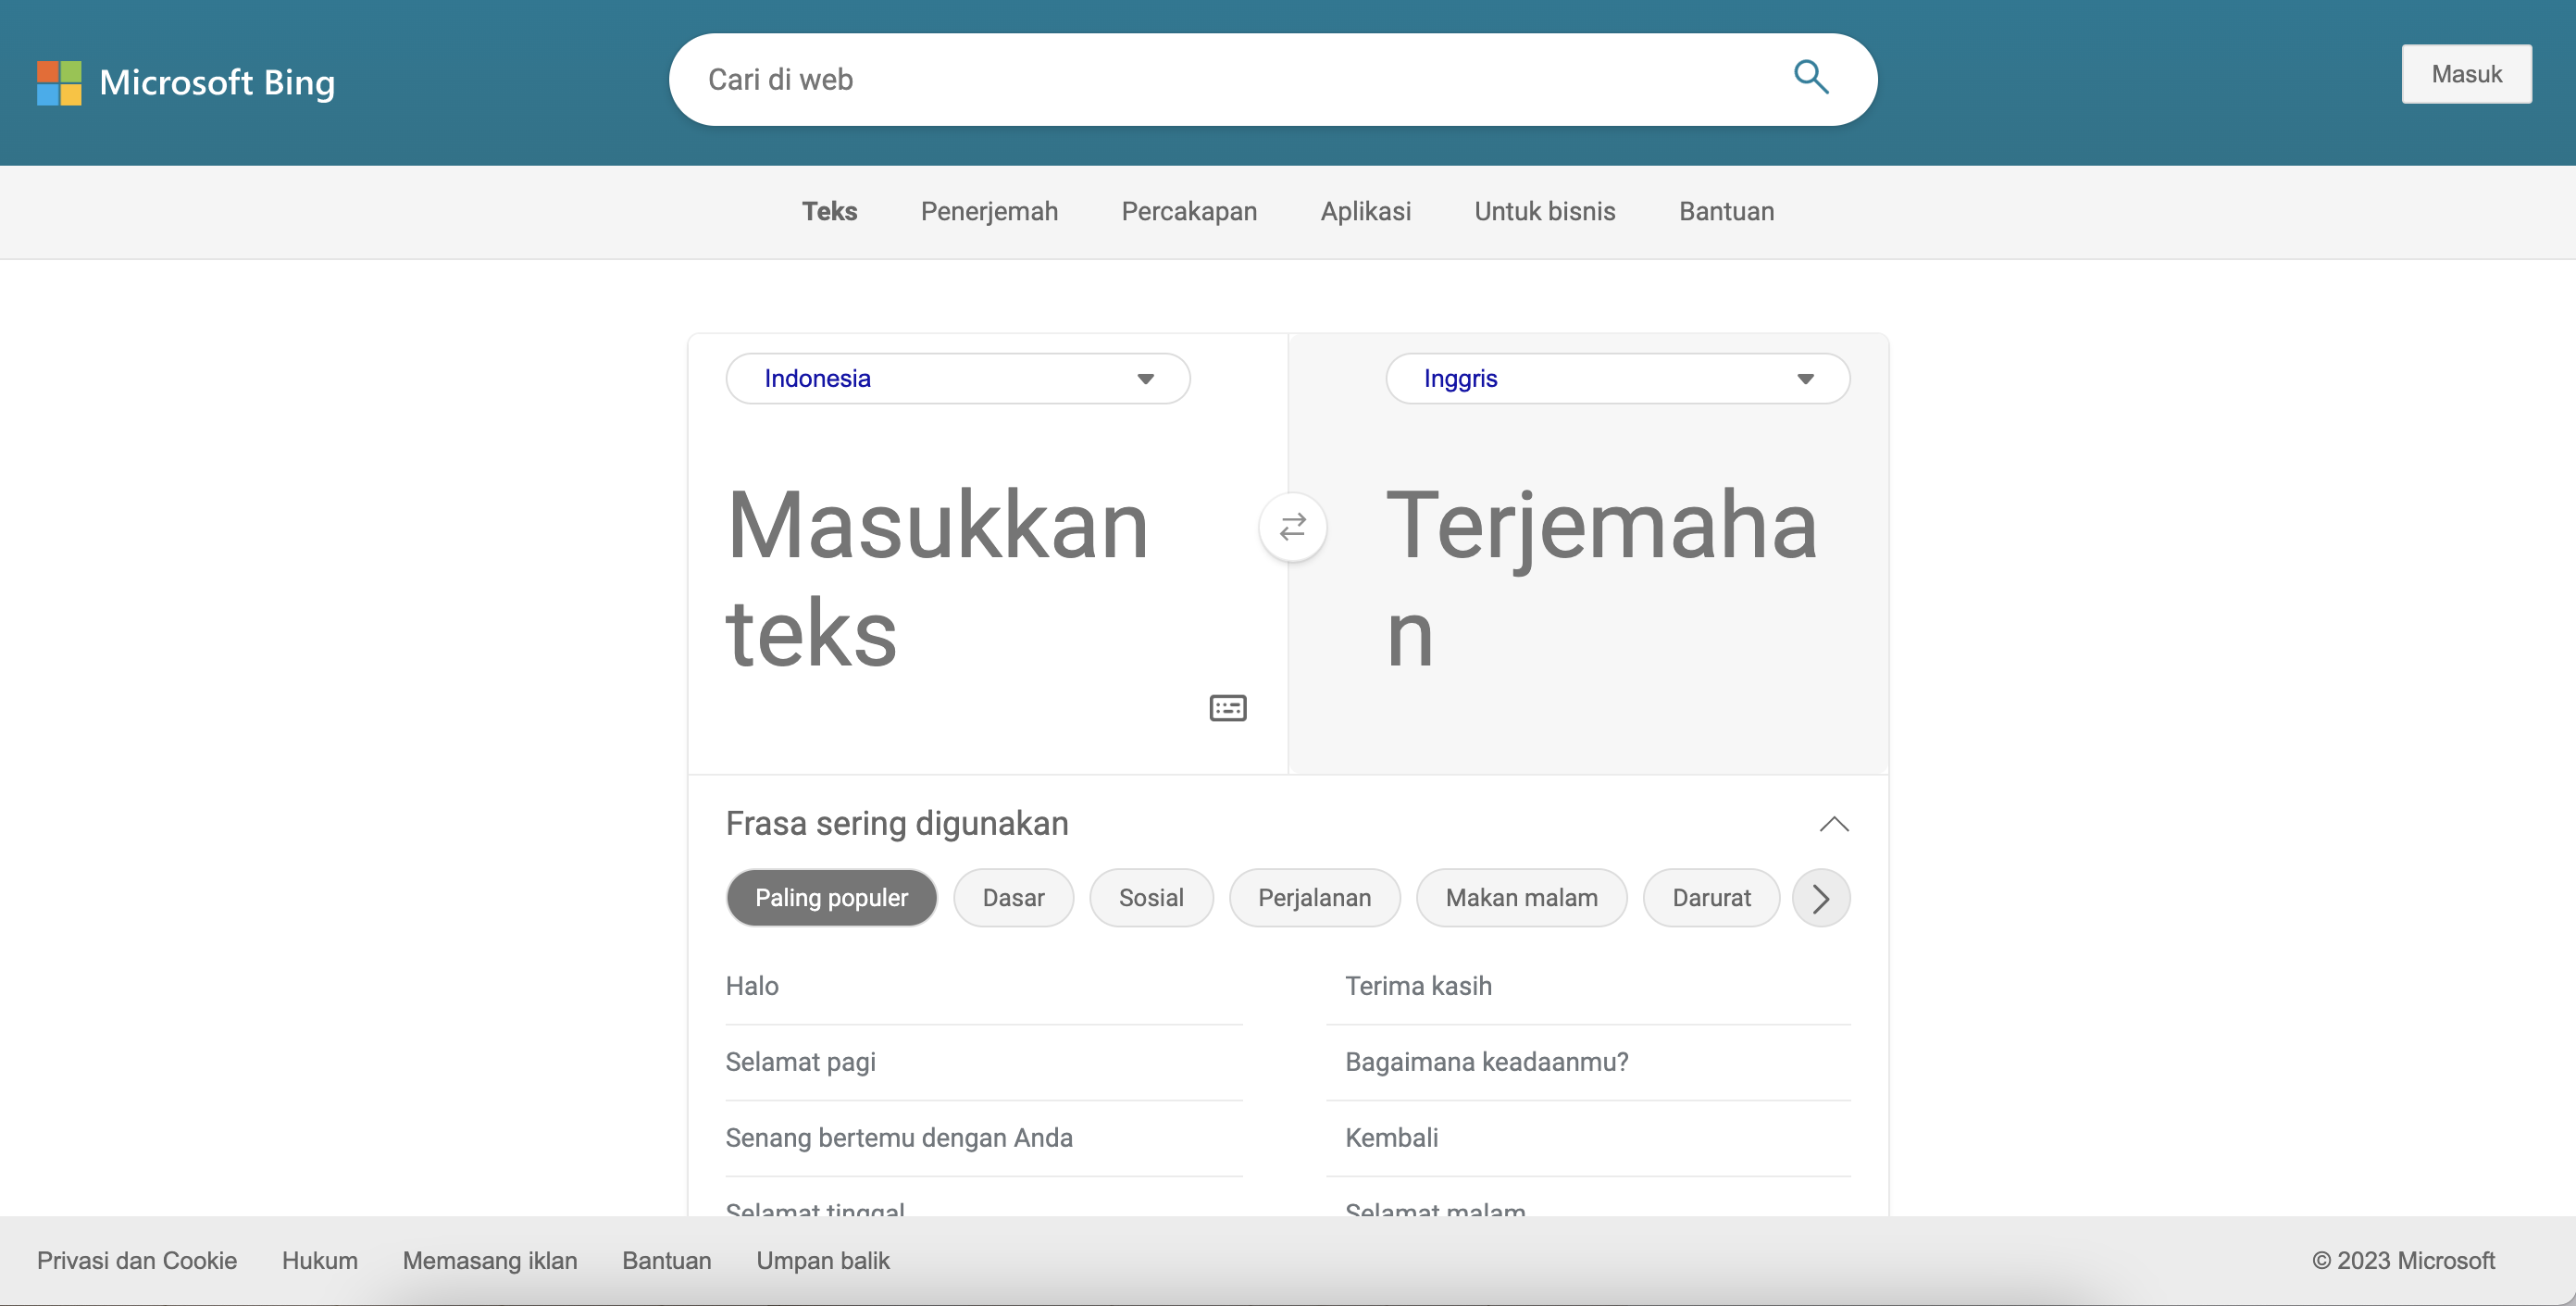Open the on-screen keyboard icon
Screen dimensions: 2576x1306
1227,708
